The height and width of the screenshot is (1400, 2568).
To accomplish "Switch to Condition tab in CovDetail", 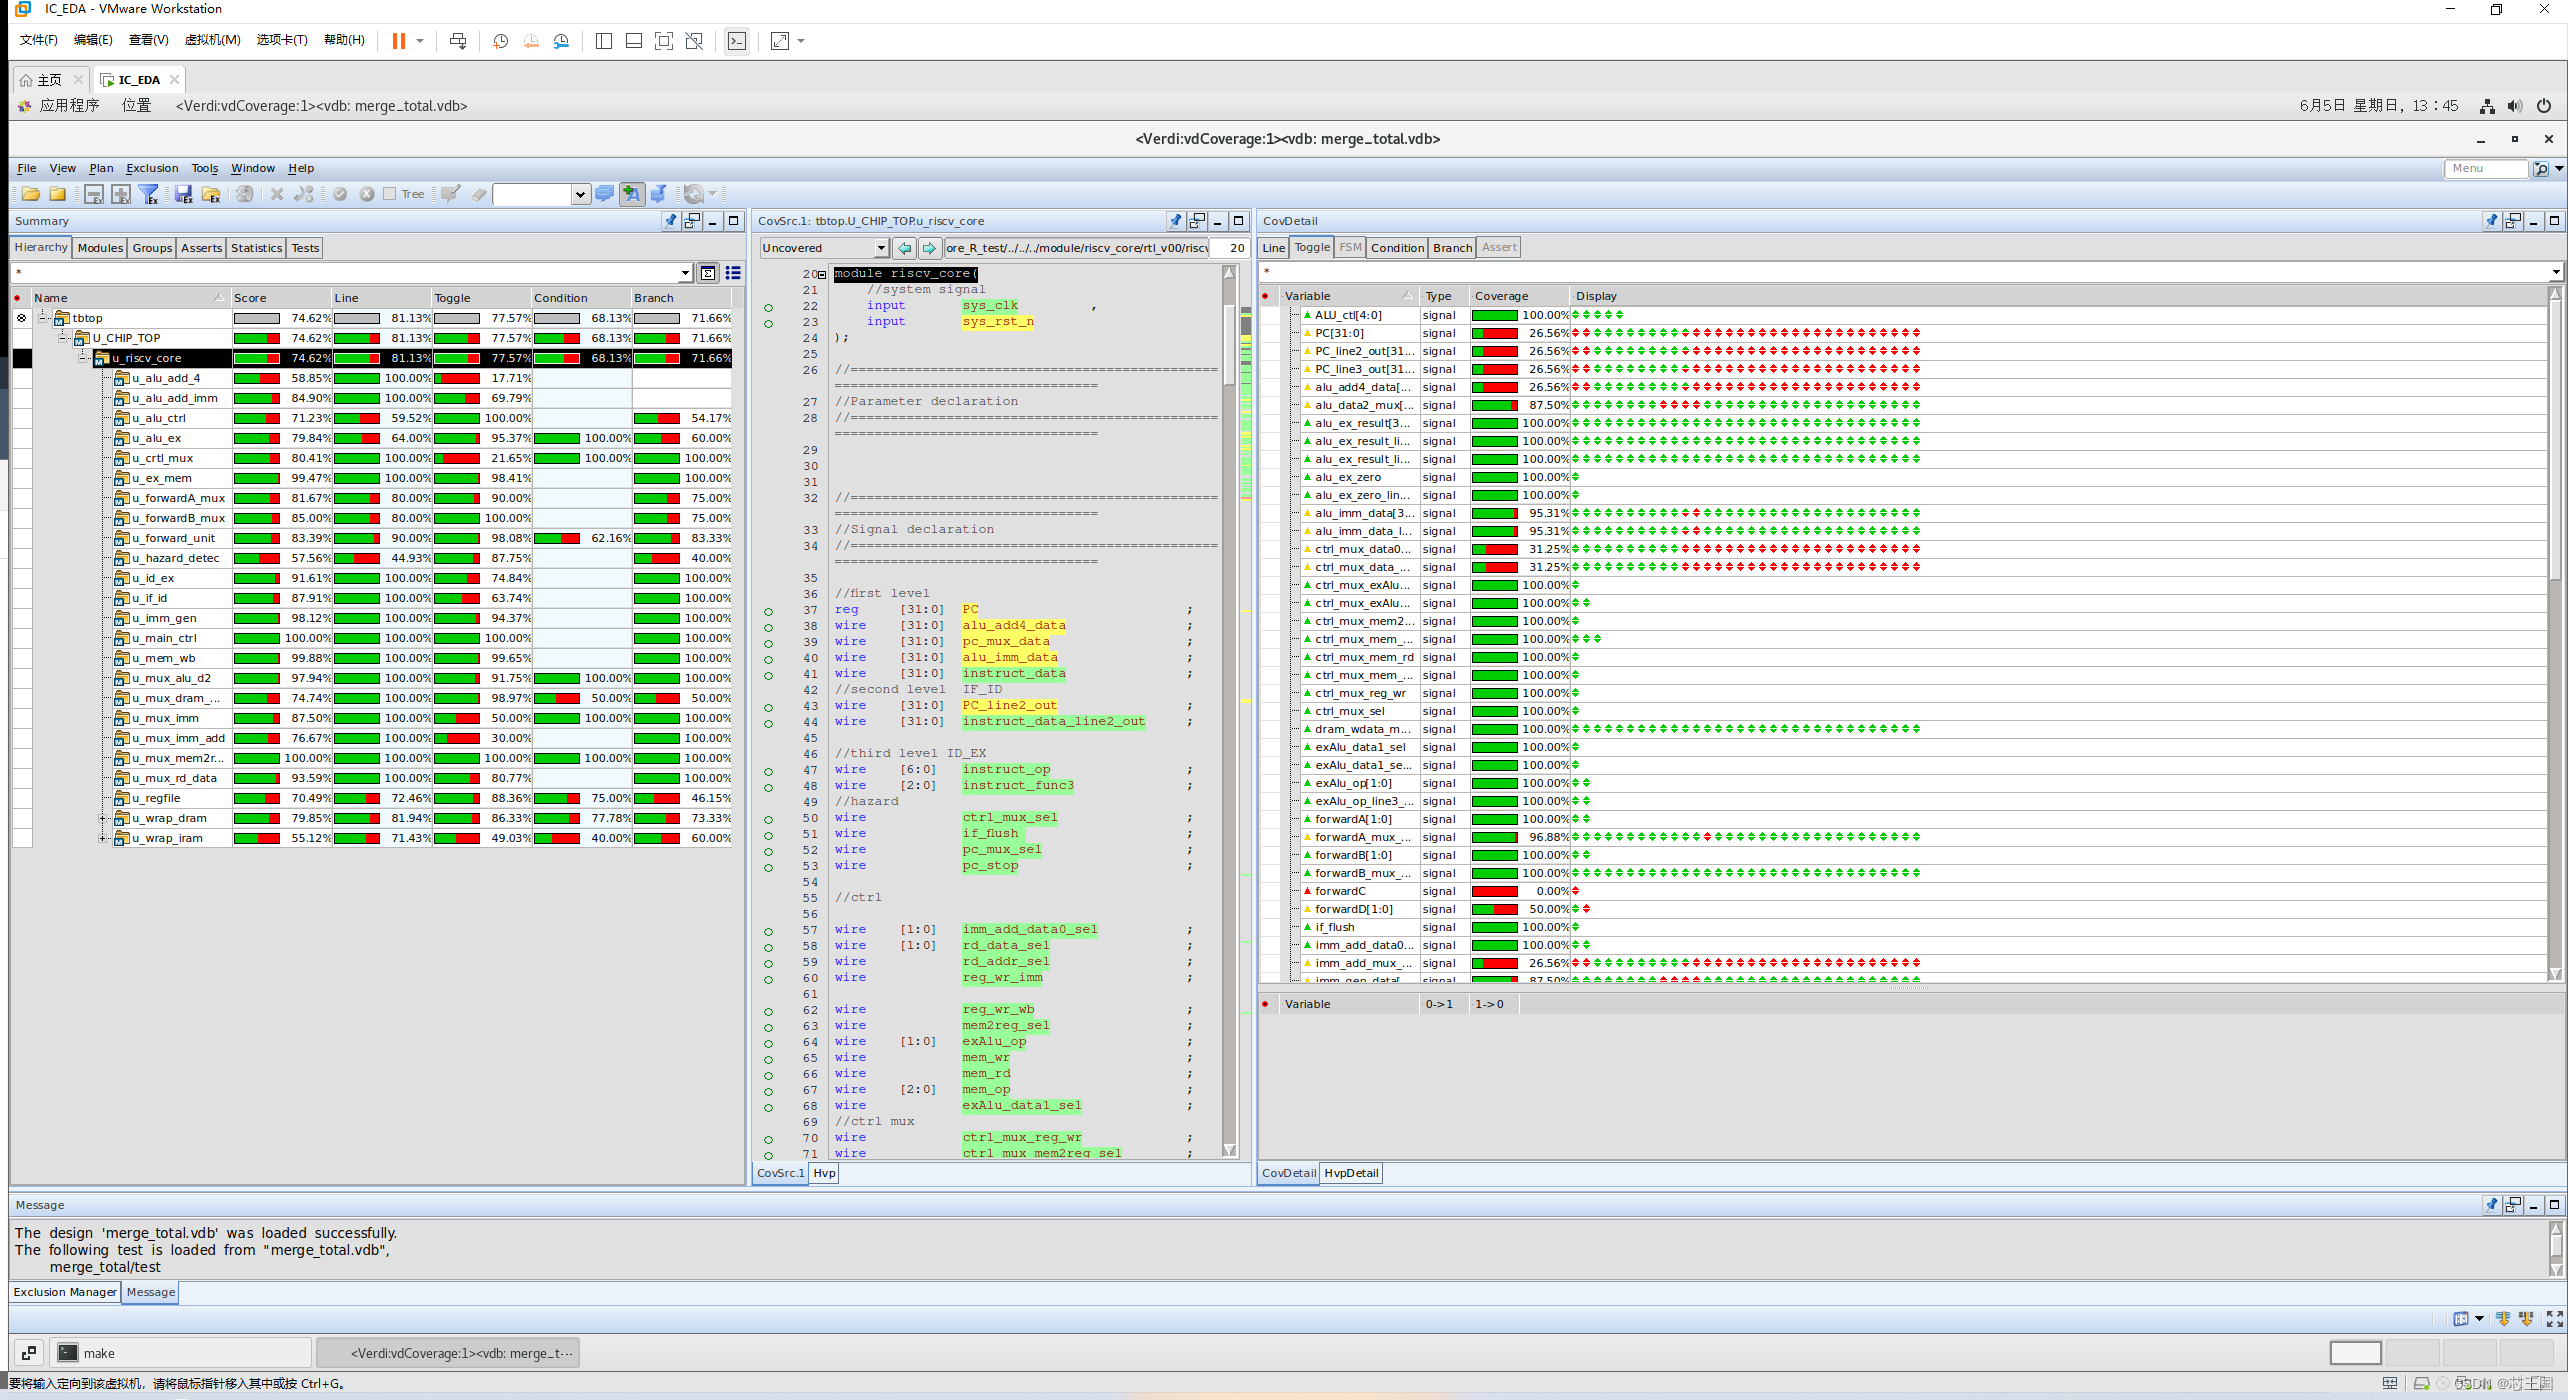I will point(1396,248).
